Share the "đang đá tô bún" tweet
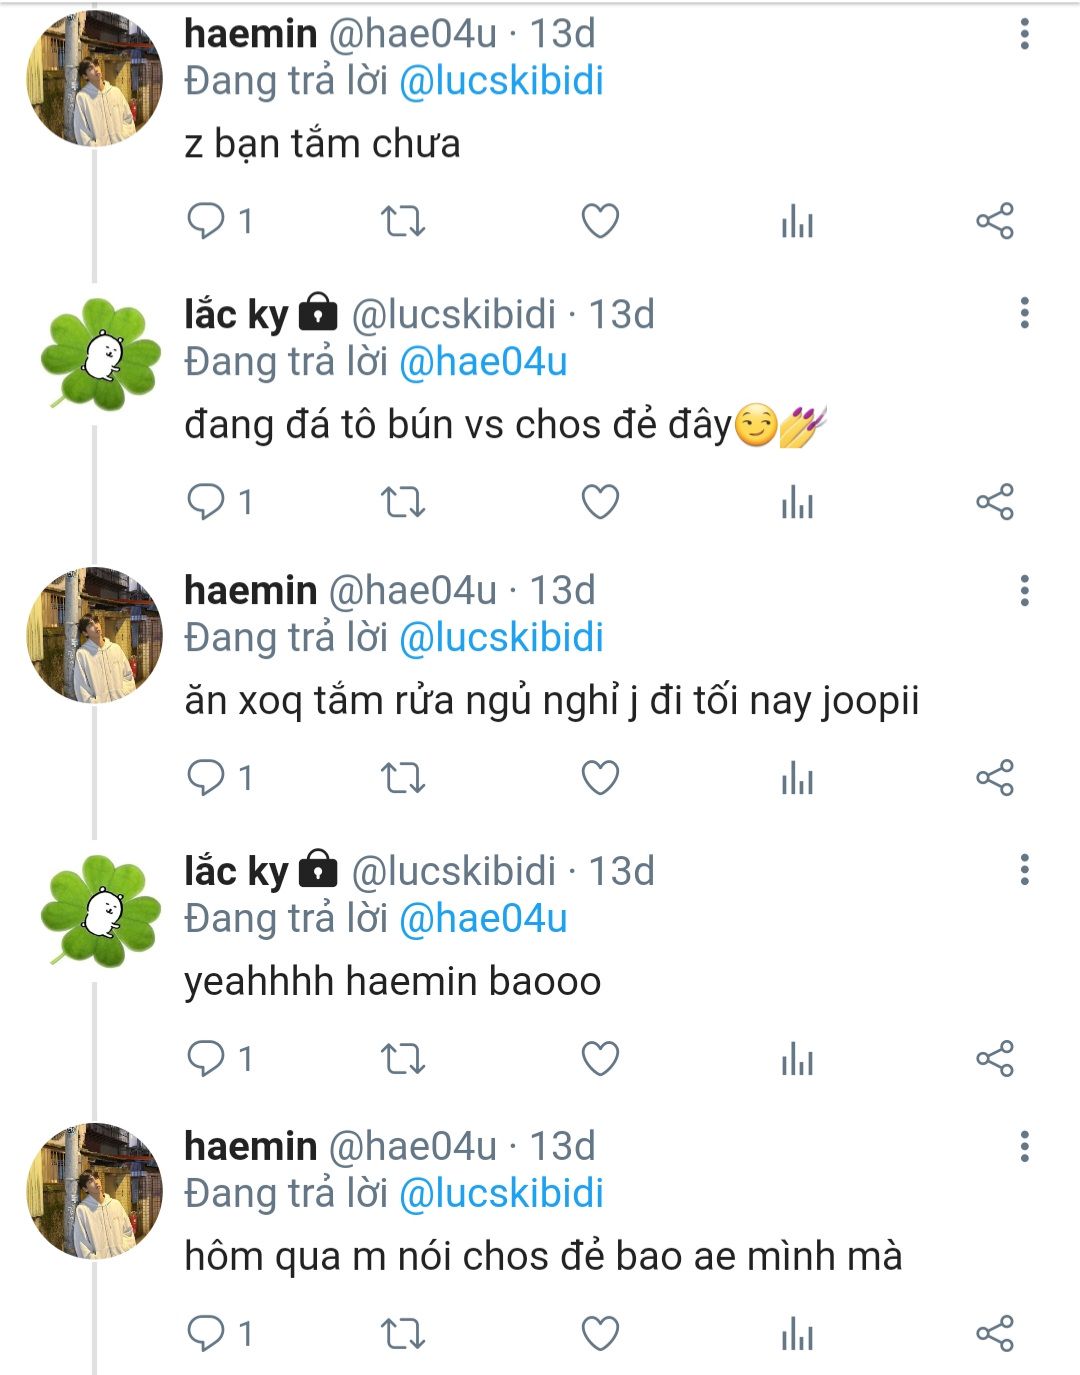 click(994, 502)
